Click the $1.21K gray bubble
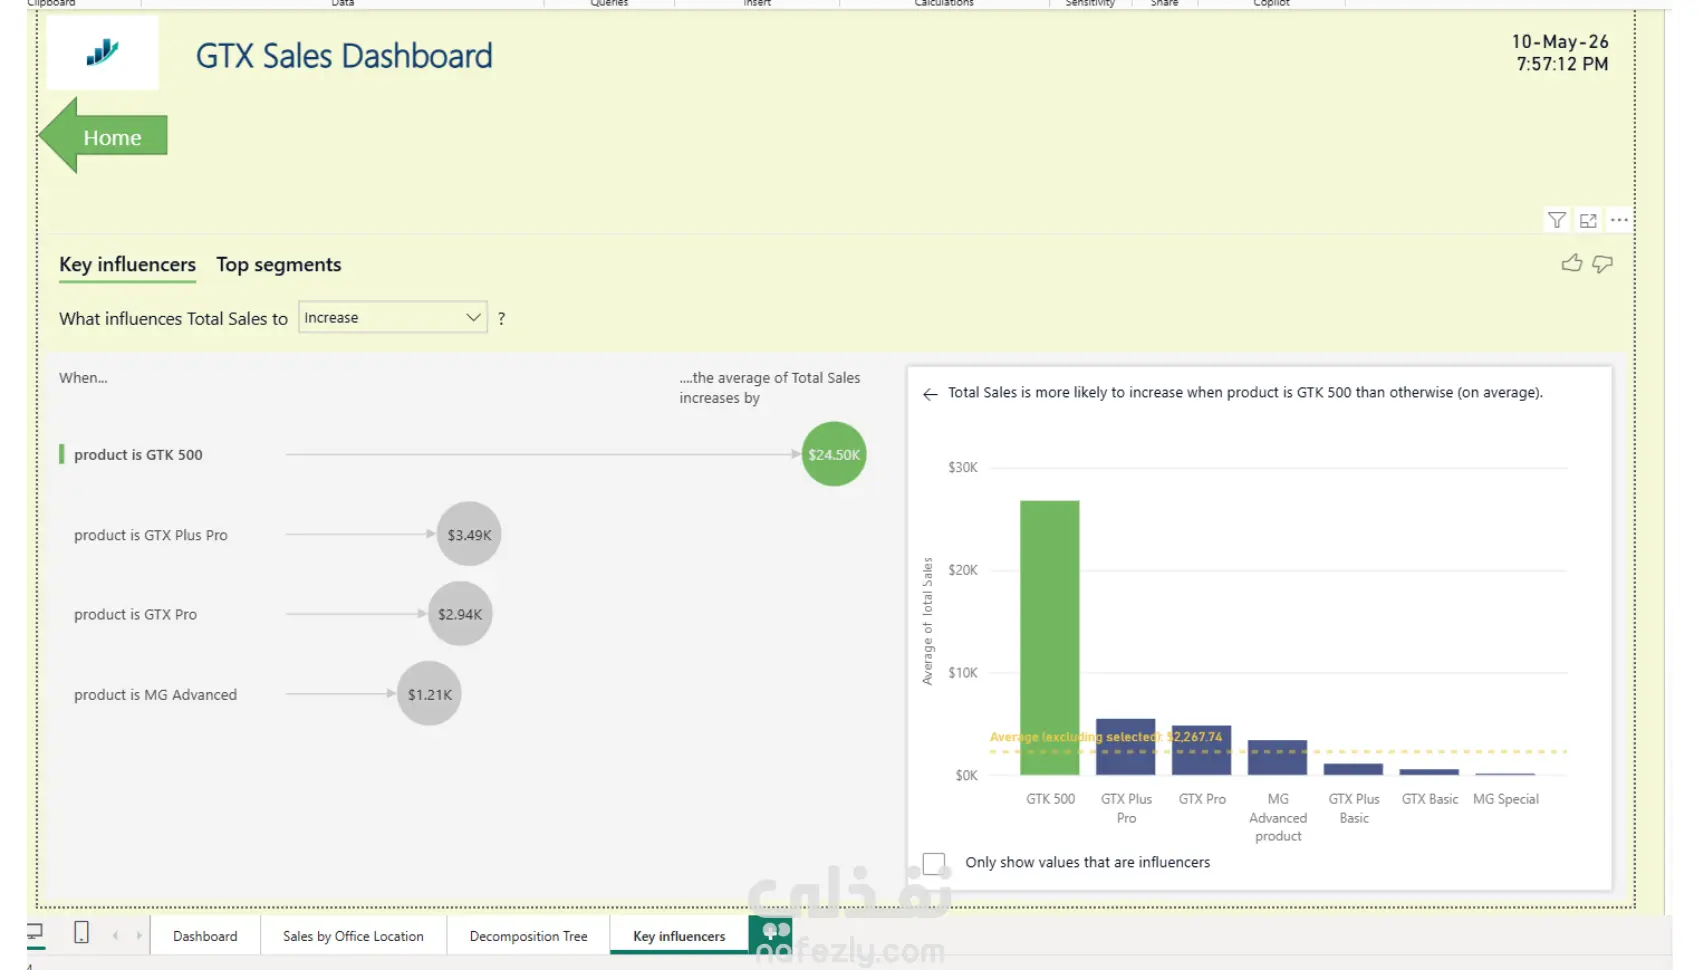Image resolution: width=1700 pixels, height=970 pixels. tap(429, 694)
